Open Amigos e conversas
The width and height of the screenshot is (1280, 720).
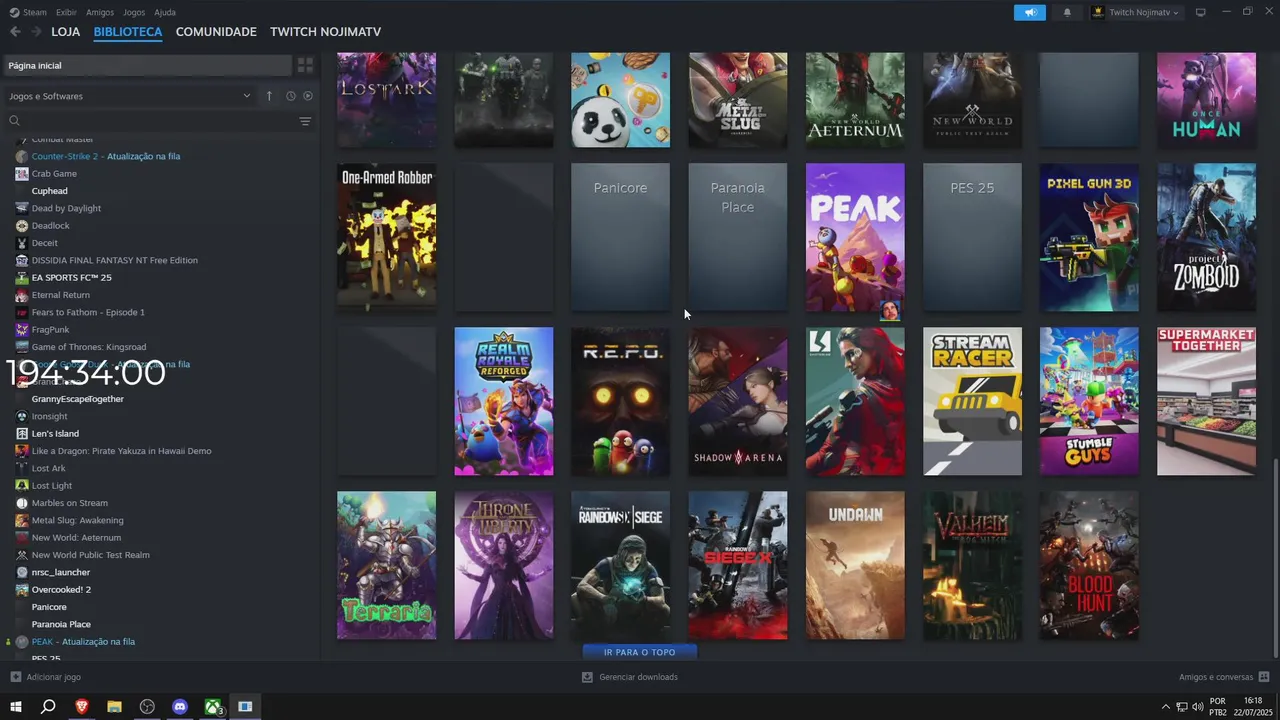(1224, 677)
